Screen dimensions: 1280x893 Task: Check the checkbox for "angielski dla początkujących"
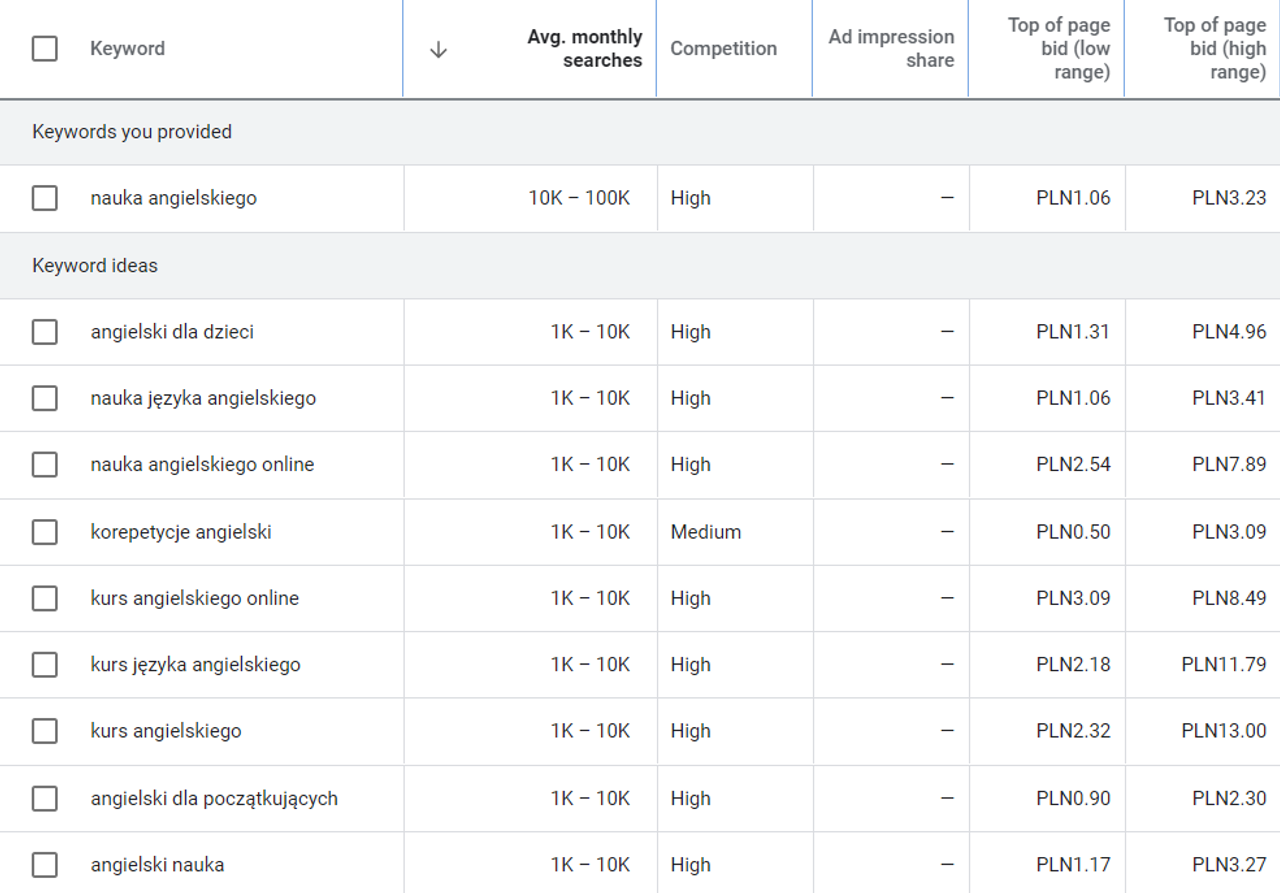coord(44,798)
